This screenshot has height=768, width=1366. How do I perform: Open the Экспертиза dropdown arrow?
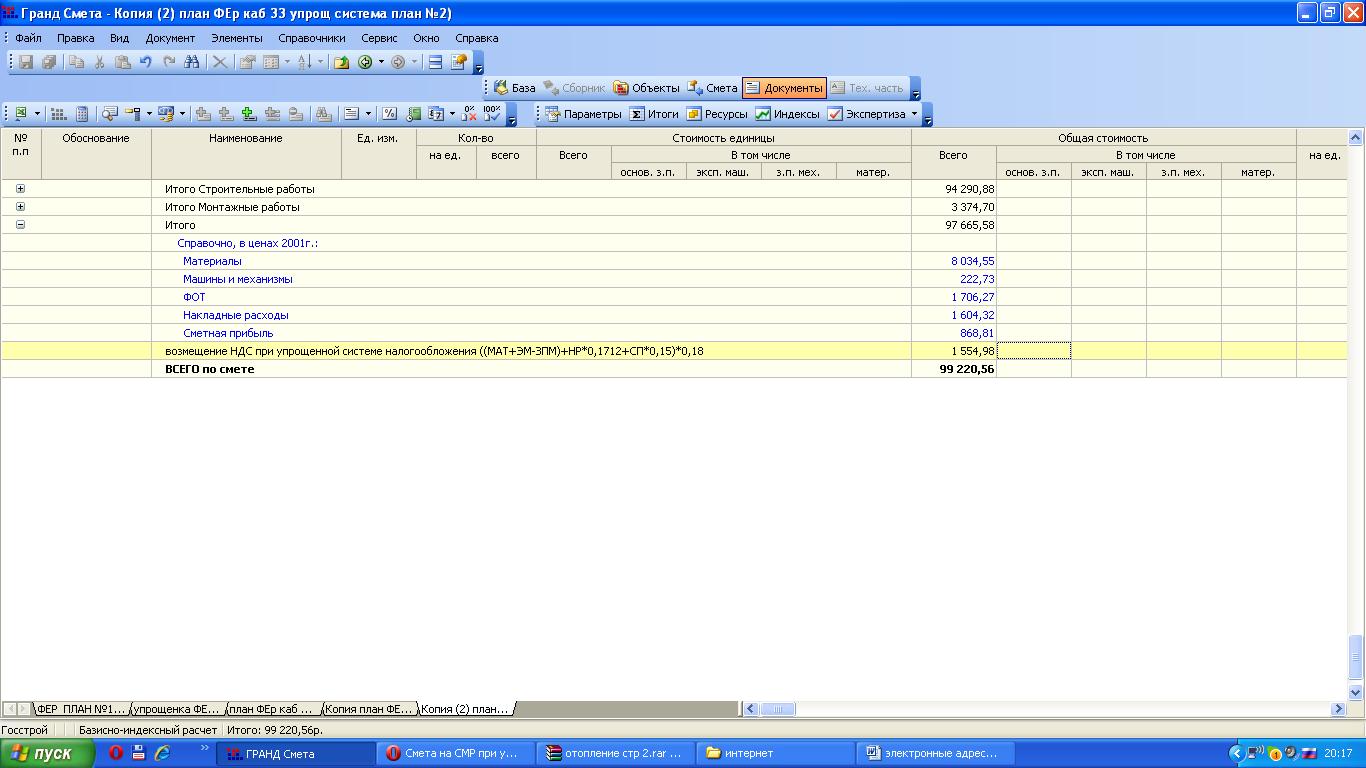[x=914, y=114]
